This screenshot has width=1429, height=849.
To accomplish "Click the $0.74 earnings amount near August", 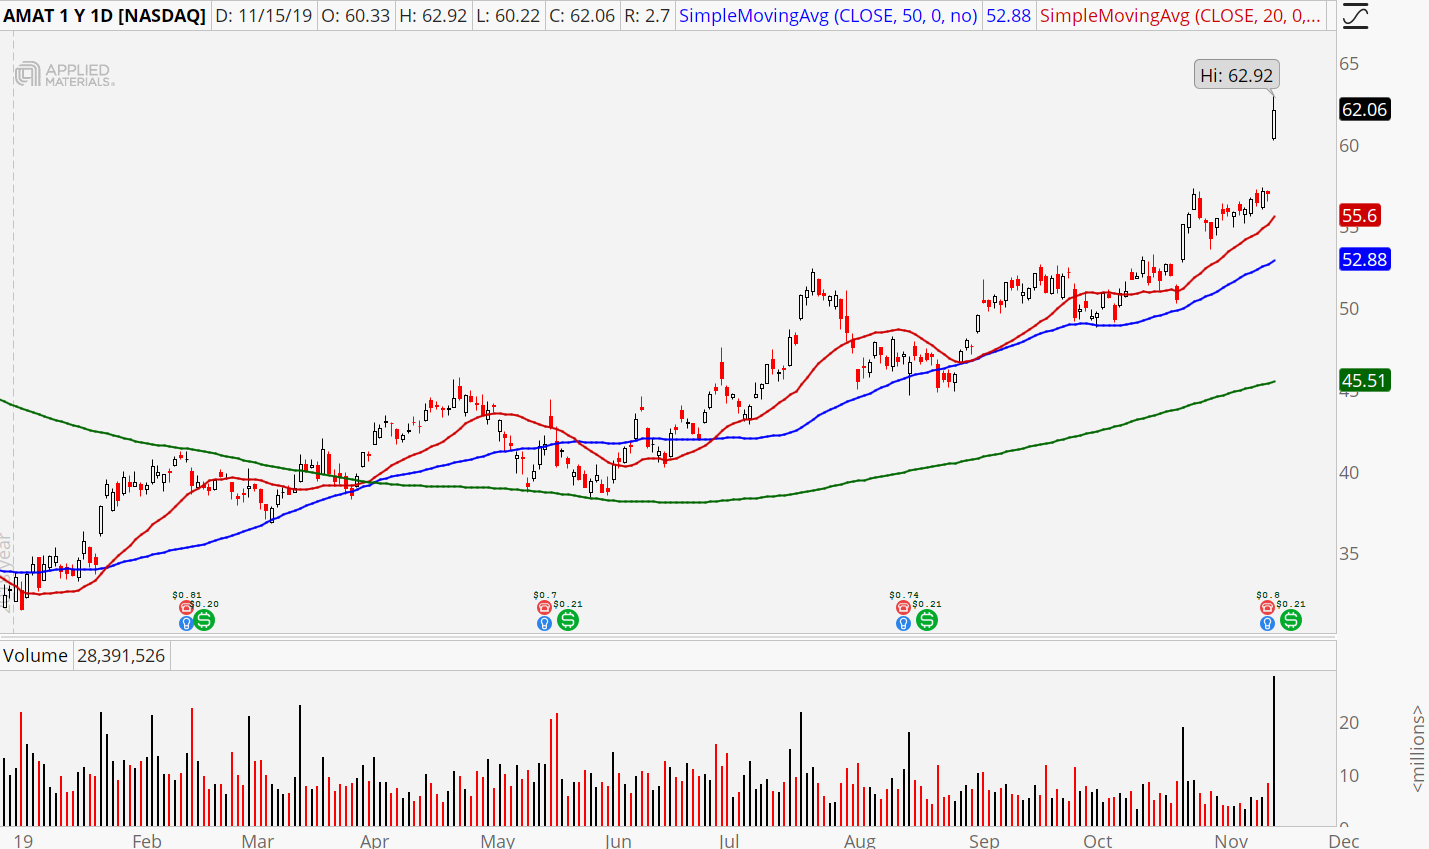I will coord(904,595).
